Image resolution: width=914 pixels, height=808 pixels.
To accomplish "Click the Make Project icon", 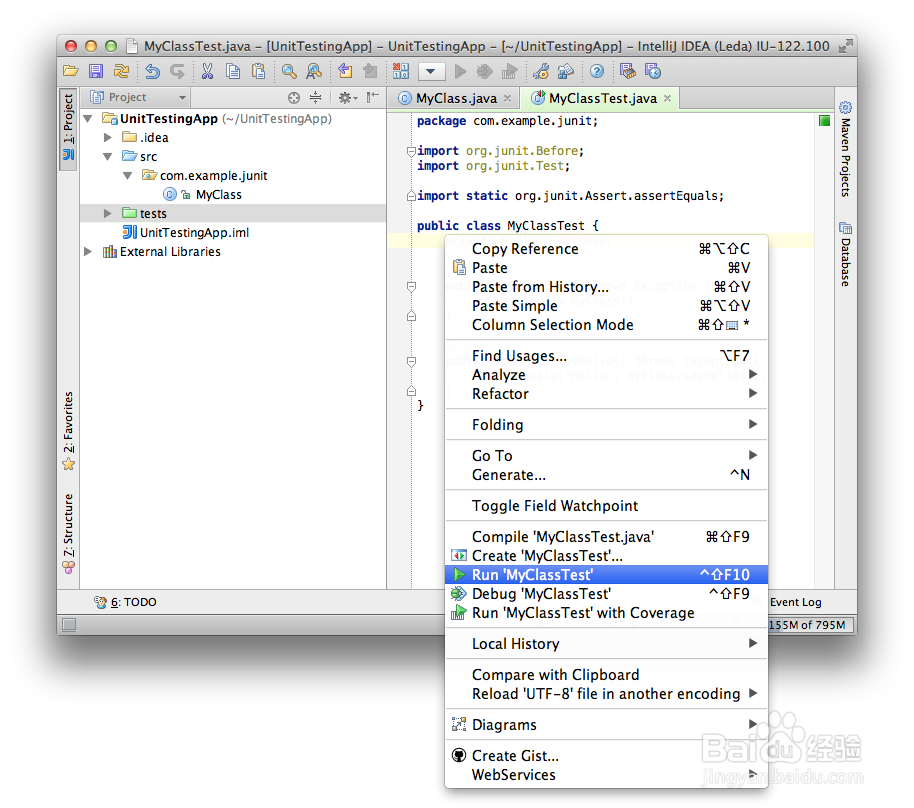I will click(x=401, y=71).
